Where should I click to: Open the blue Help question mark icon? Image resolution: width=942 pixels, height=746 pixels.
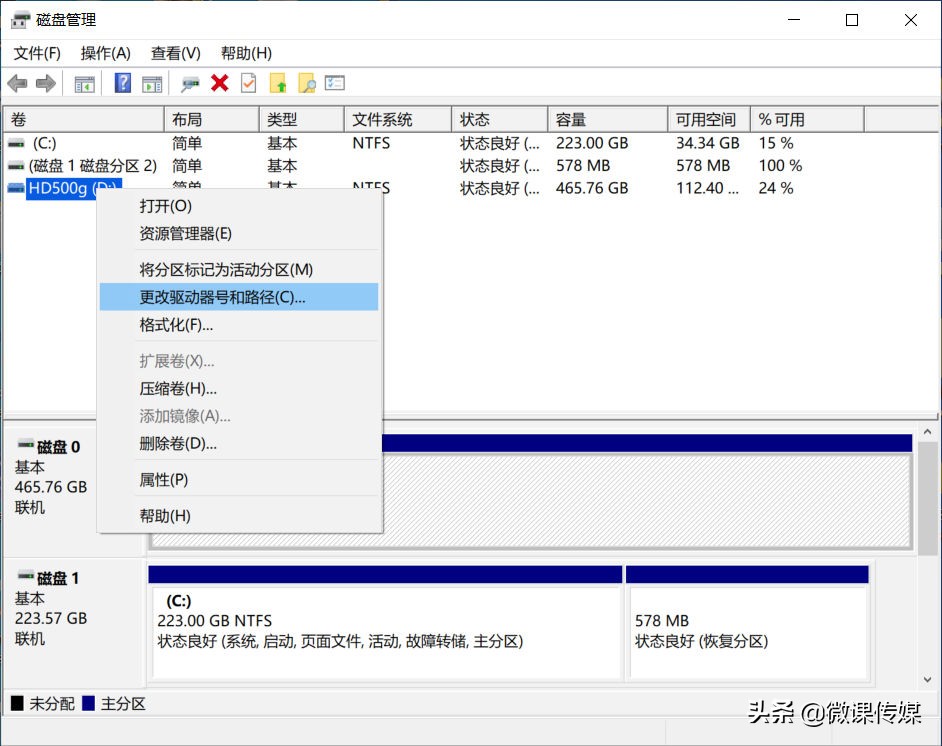click(123, 83)
